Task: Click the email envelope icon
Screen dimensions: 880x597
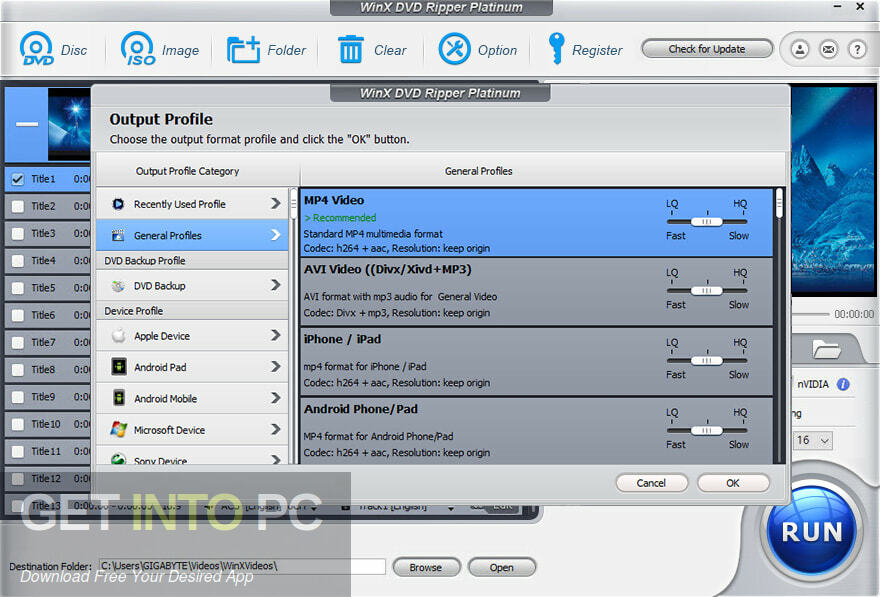Action: [x=828, y=49]
